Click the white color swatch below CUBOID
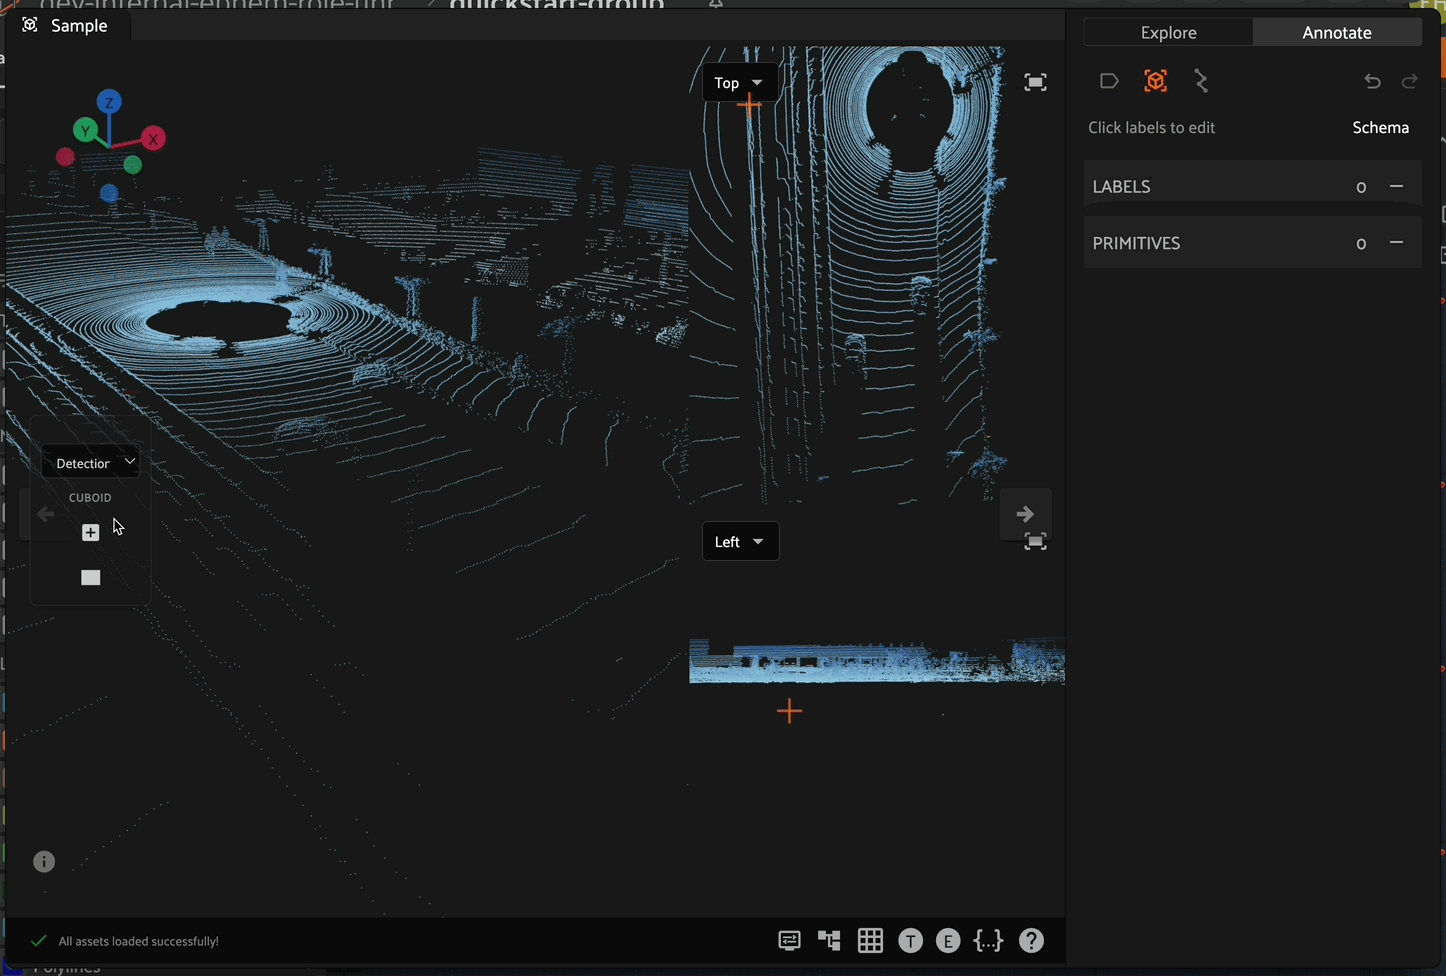1446x976 pixels. pyautogui.click(x=90, y=577)
